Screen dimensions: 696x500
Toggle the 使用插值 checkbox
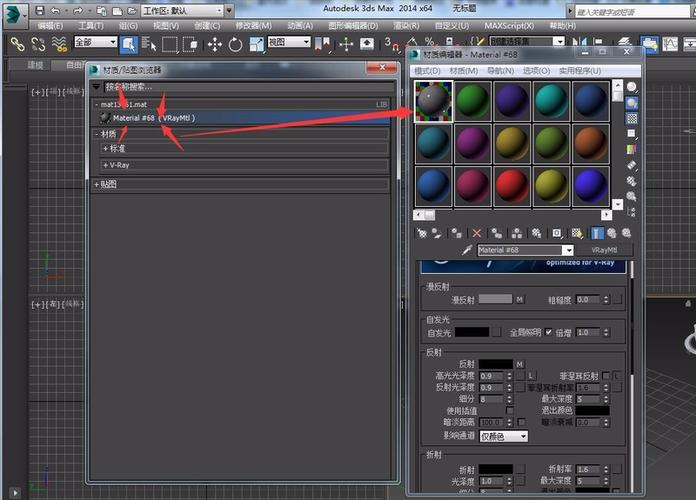click(x=510, y=410)
